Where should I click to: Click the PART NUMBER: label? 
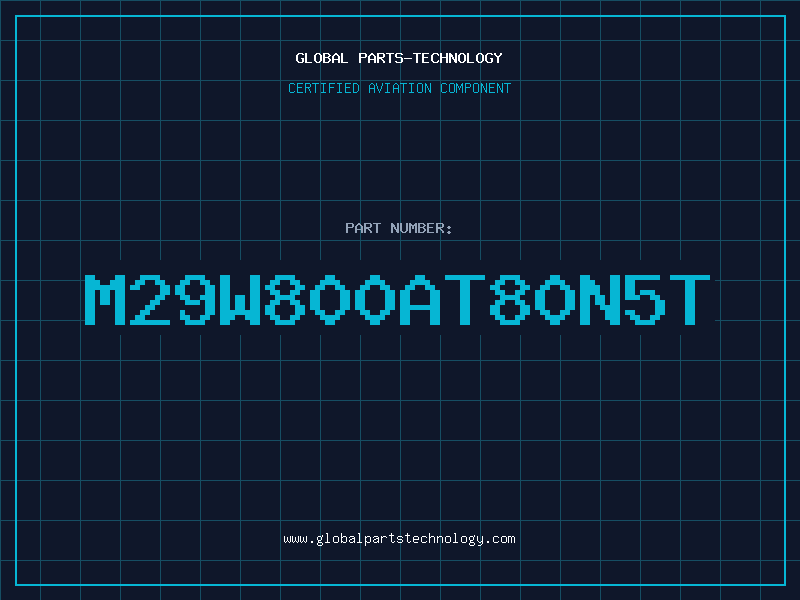pos(398,228)
